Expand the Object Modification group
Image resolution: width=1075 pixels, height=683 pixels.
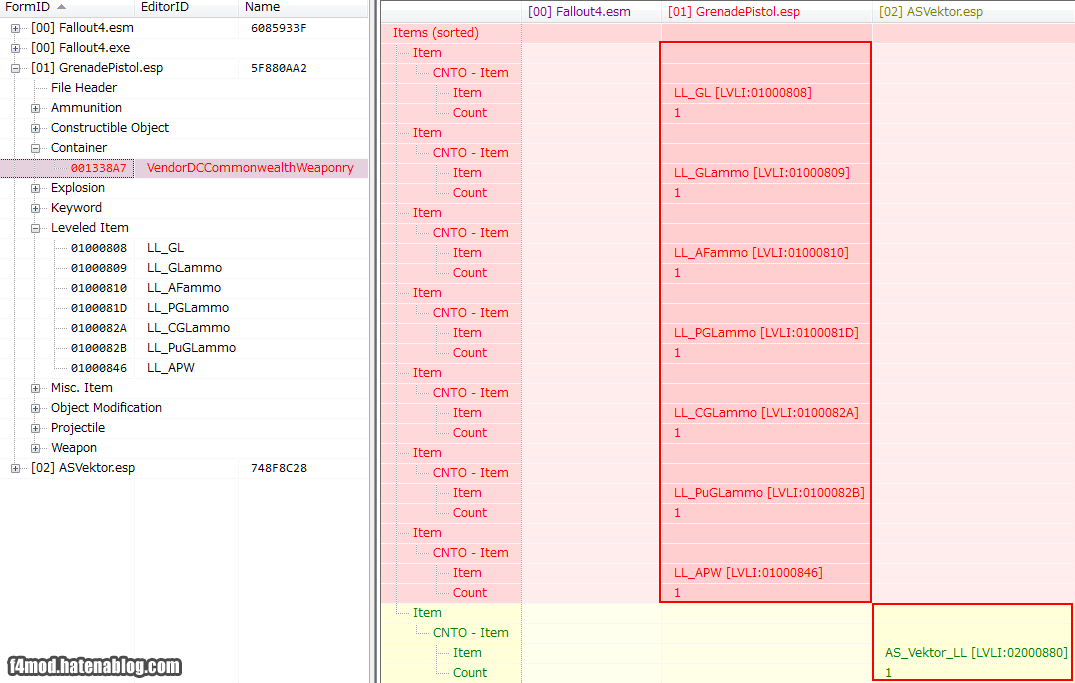coord(35,408)
